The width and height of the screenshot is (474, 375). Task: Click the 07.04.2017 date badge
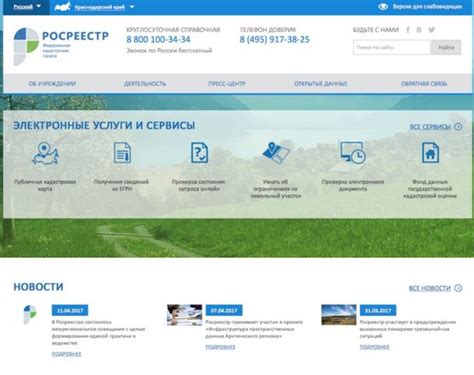click(x=224, y=310)
